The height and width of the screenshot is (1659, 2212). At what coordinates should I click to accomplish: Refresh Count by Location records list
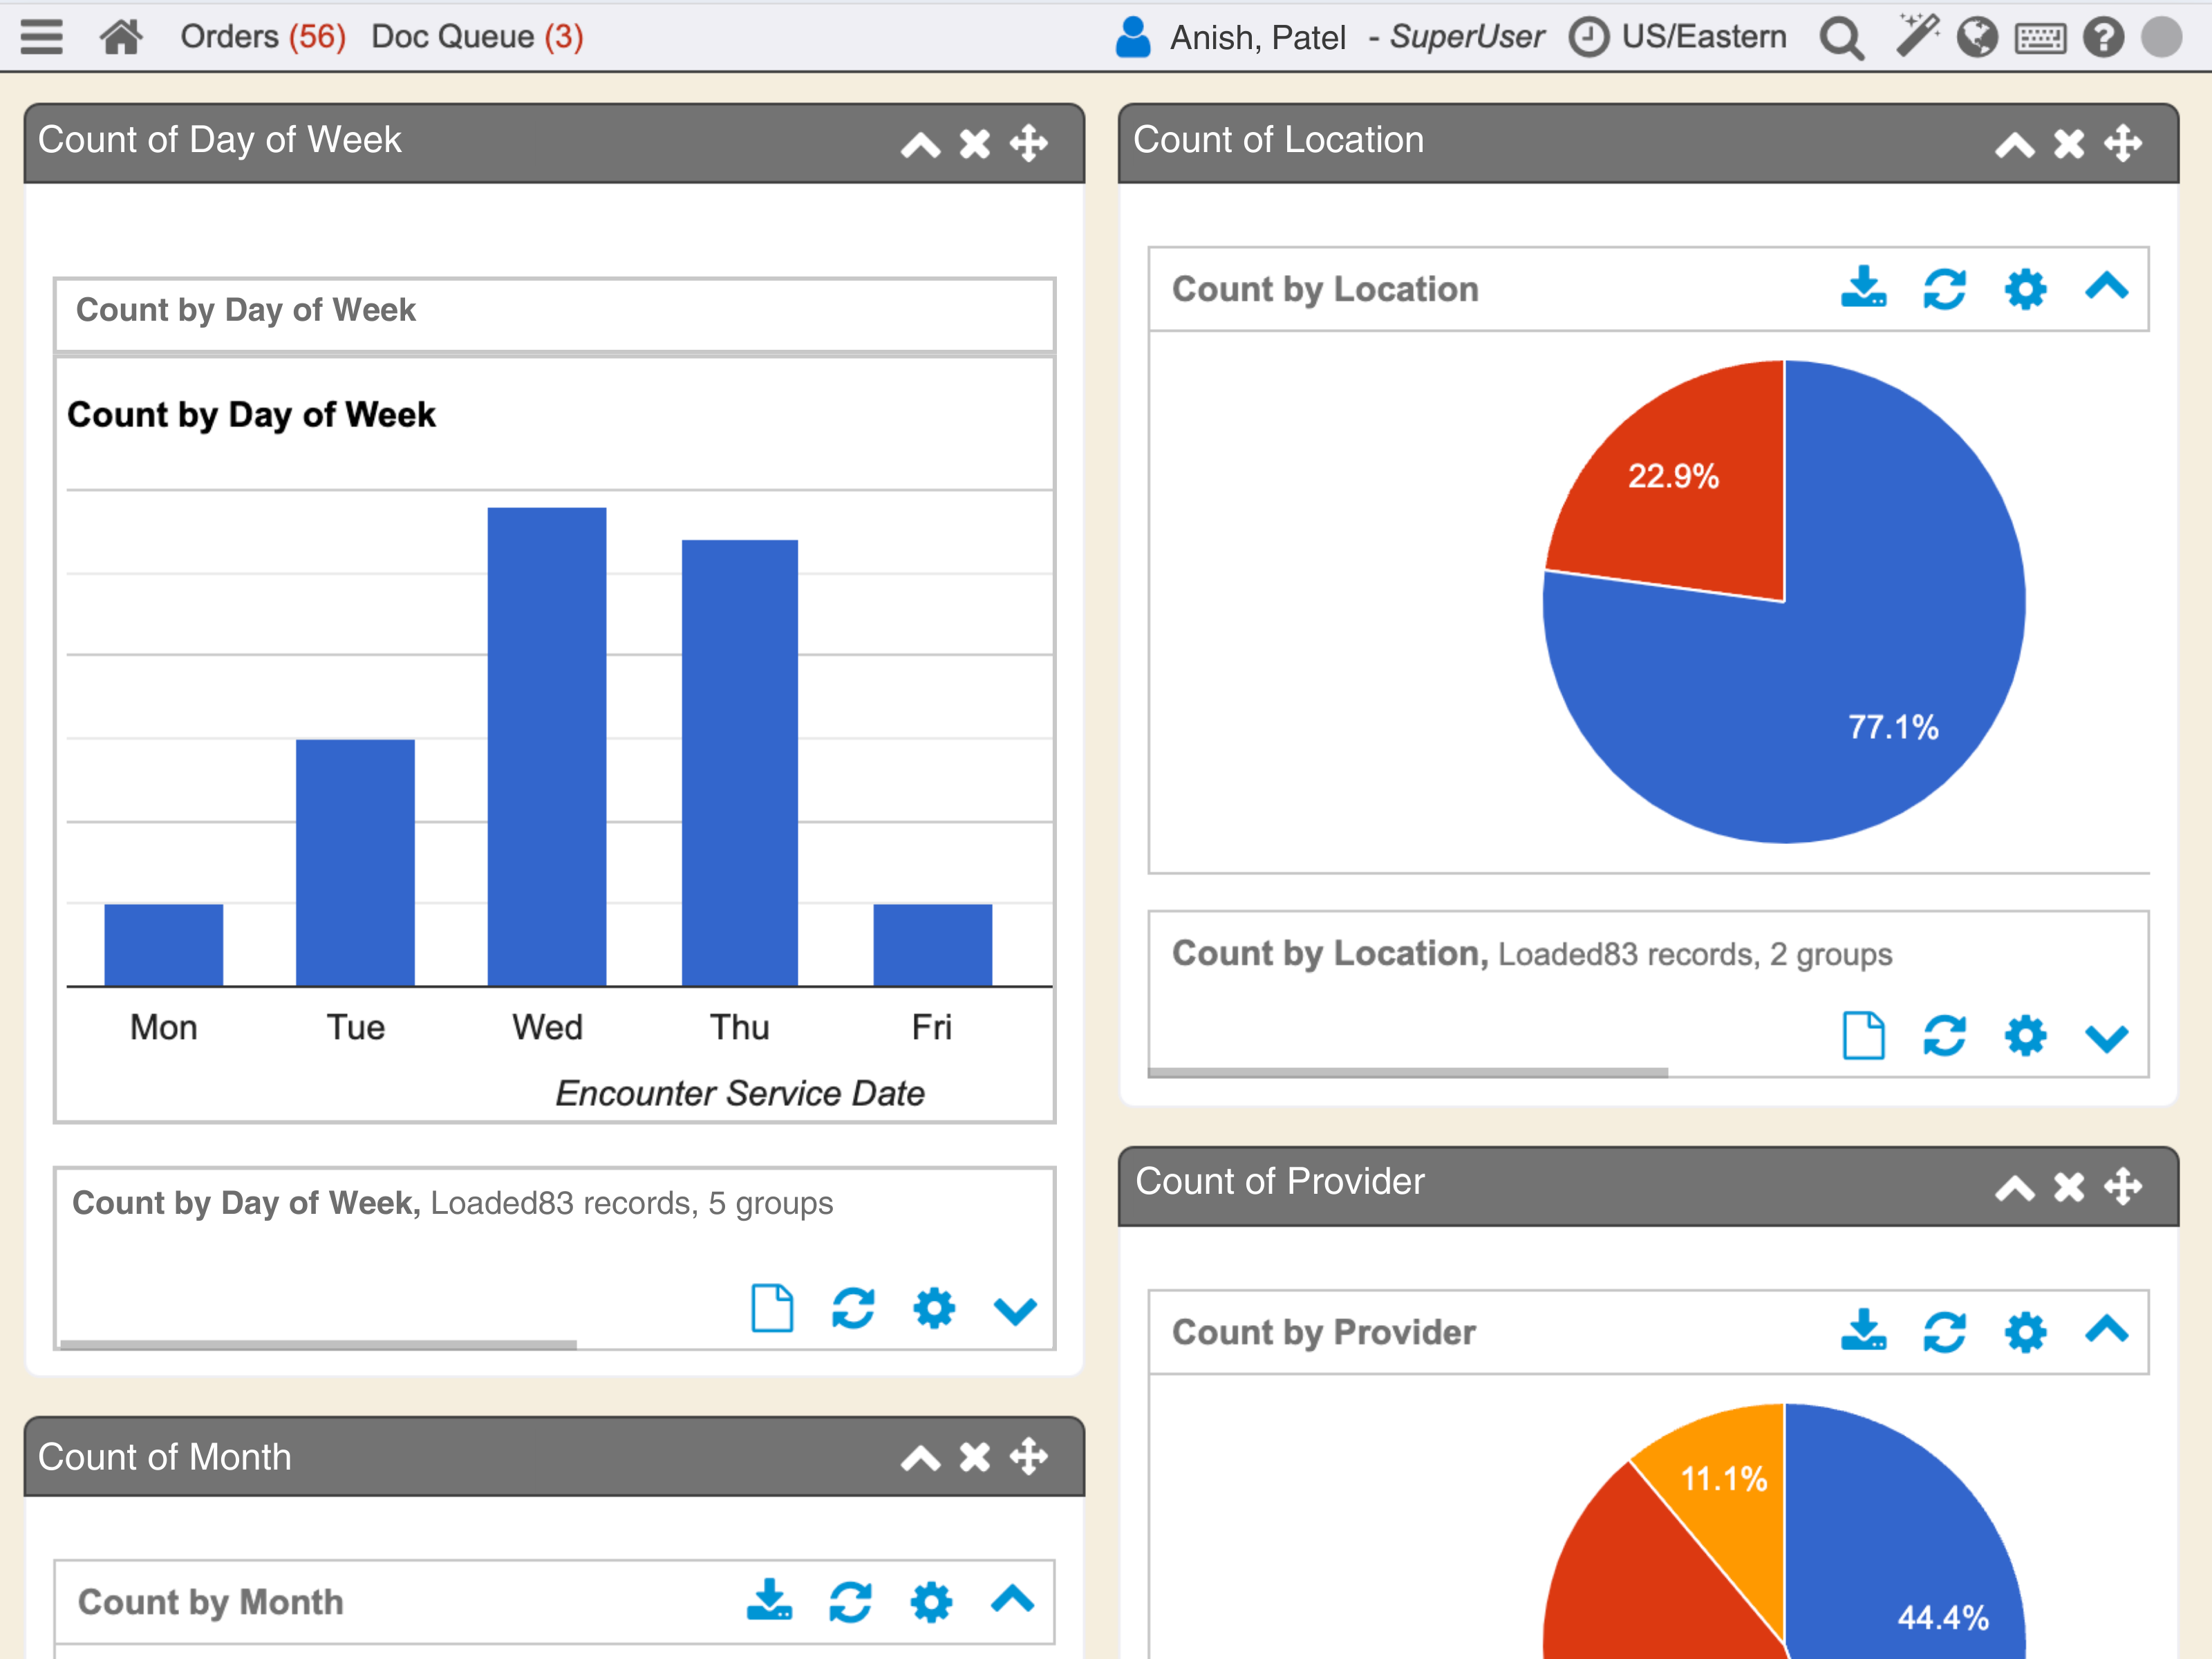pos(1945,1035)
